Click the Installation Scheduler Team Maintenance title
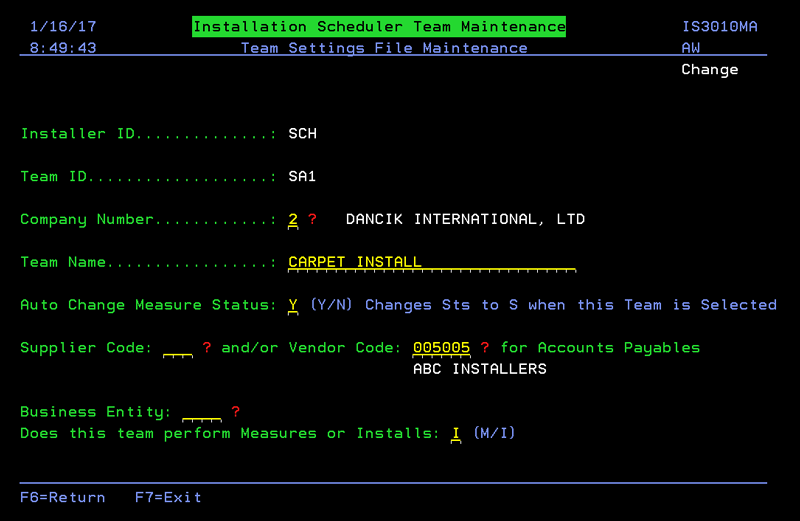 [x=379, y=27]
